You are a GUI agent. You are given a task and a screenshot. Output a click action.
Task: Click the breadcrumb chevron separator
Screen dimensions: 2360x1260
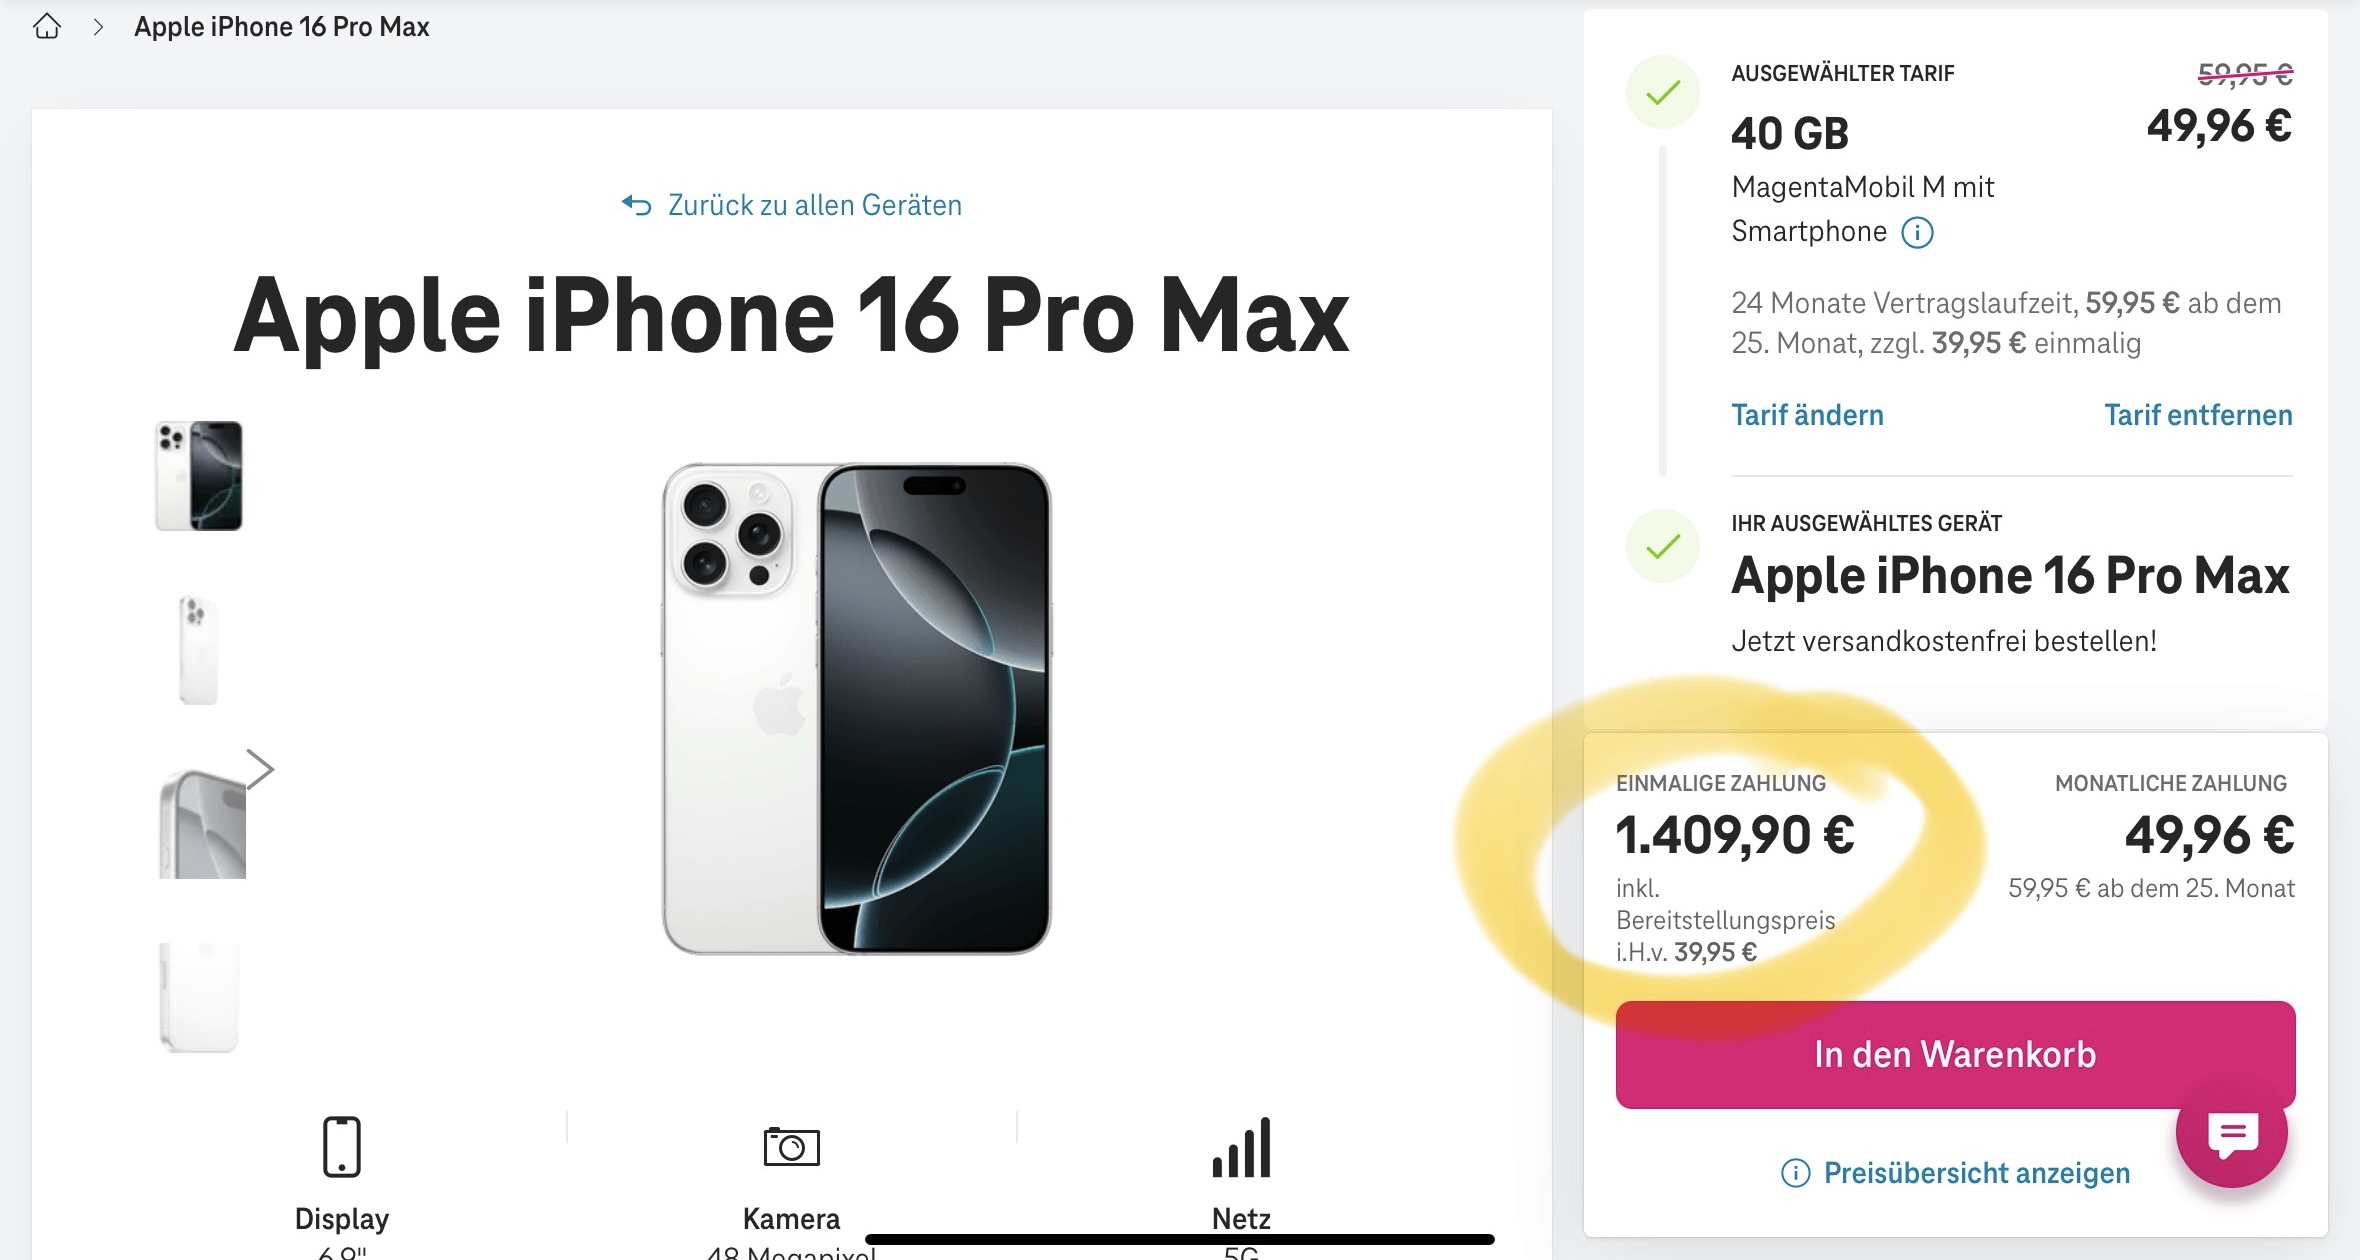[x=98, y=27]
